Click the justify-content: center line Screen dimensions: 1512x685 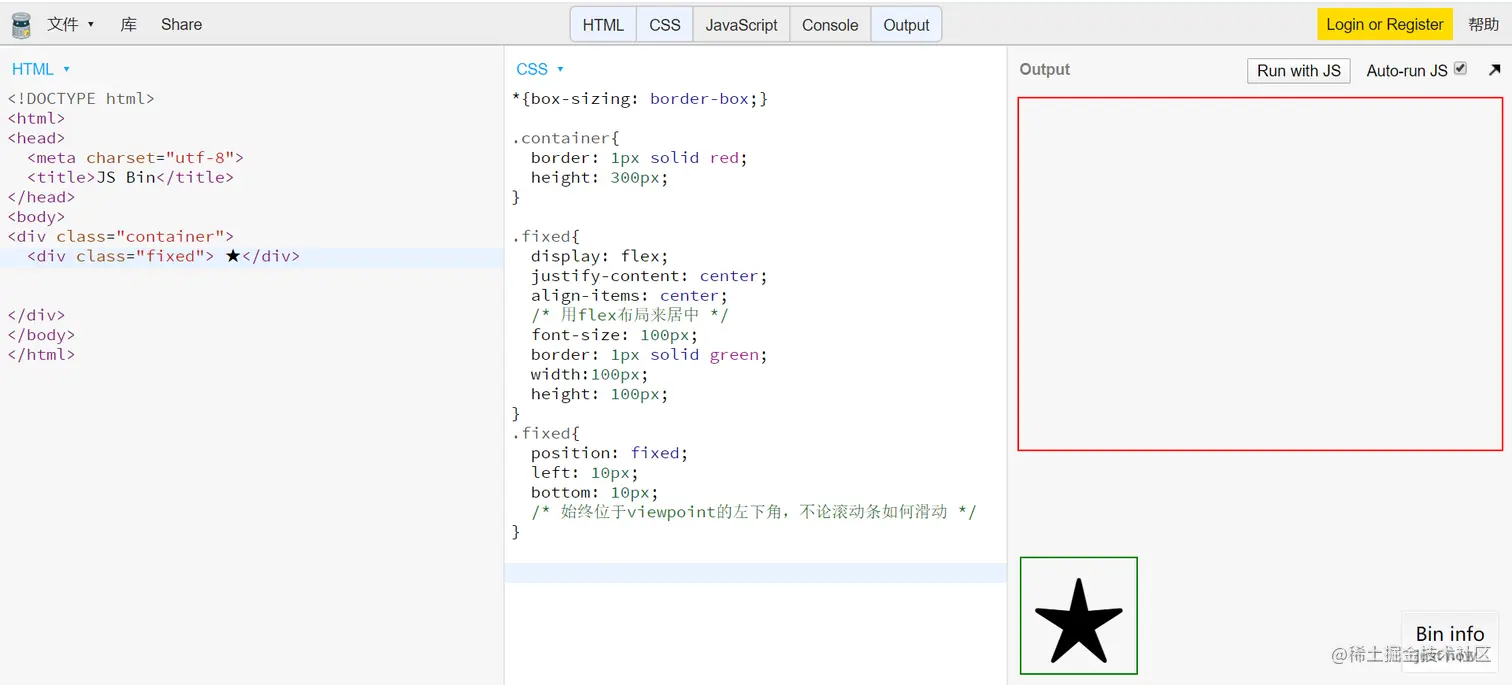click(x=649, y=276)
